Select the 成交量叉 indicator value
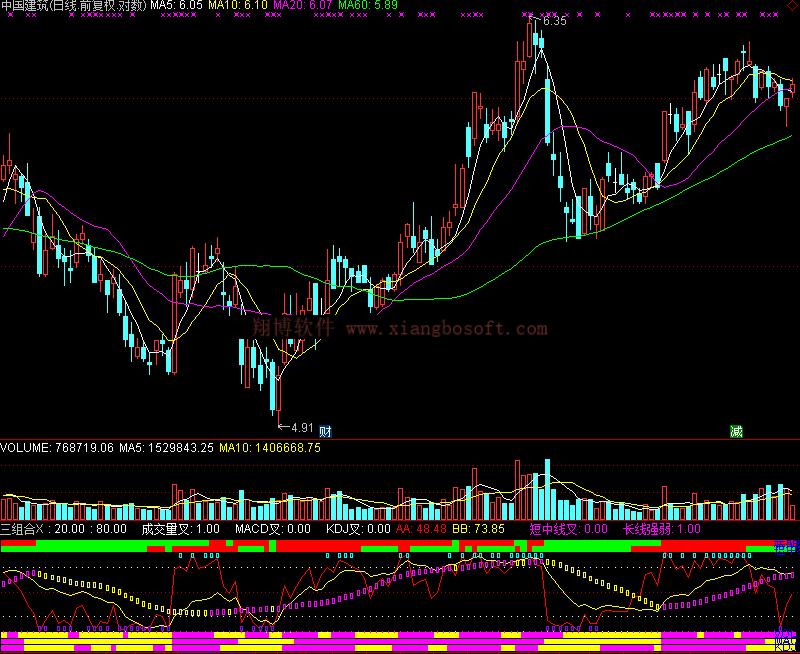The image size is (800, 654). click(x=180, y=529)
